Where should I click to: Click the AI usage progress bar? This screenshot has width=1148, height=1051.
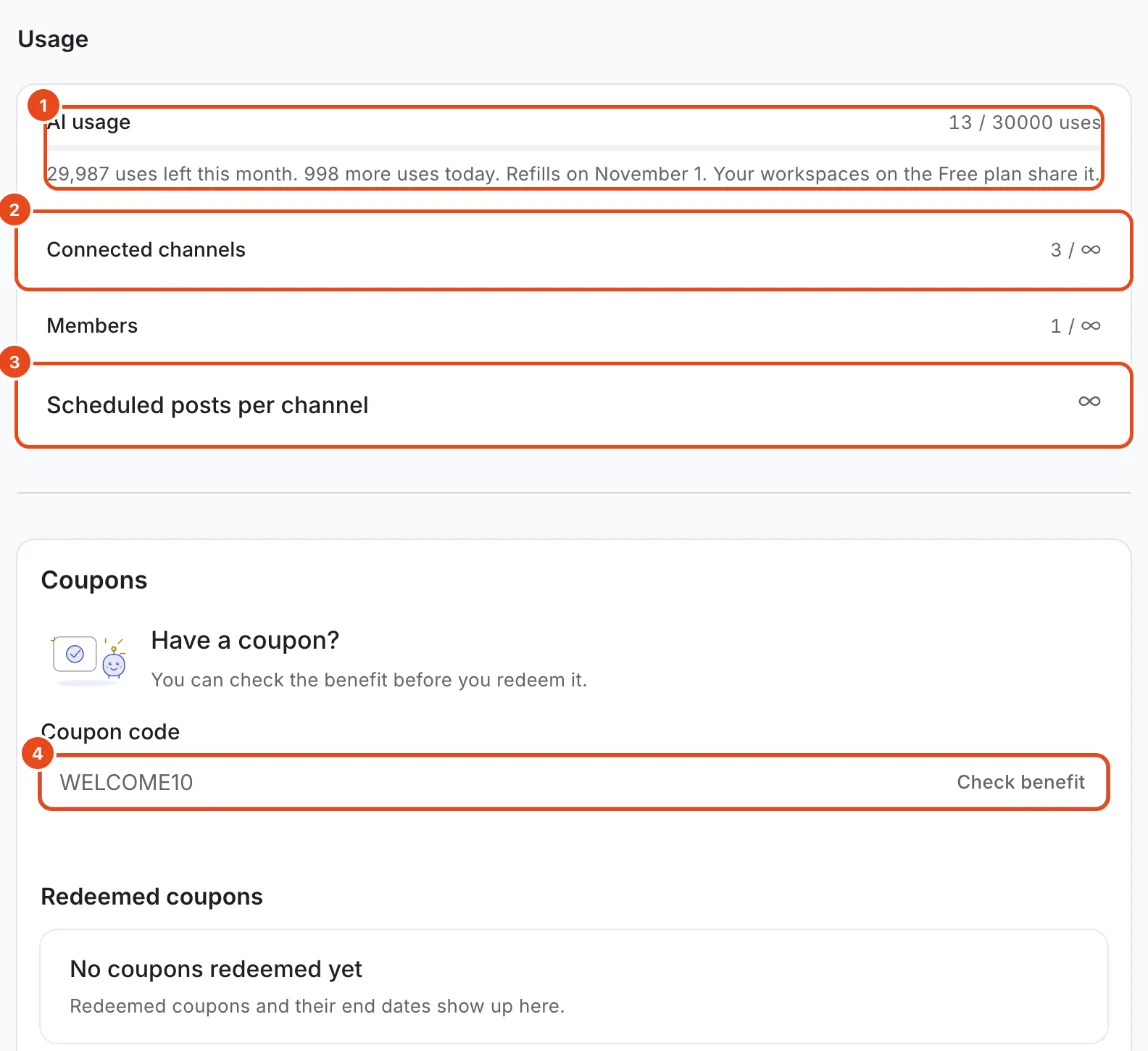coord(573,148)
